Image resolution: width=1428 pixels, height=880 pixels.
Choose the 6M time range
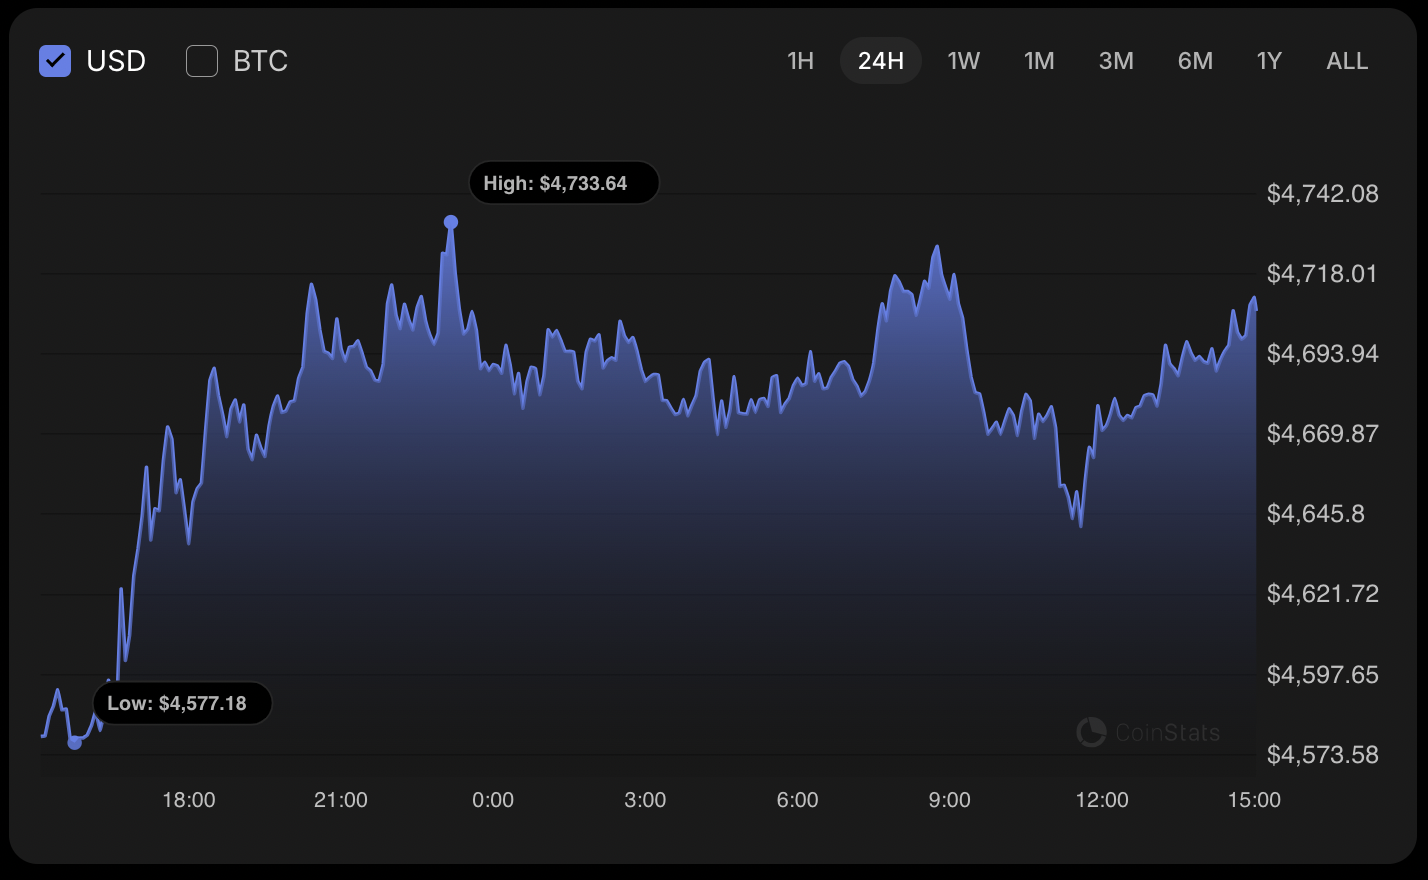[1195, 61]
